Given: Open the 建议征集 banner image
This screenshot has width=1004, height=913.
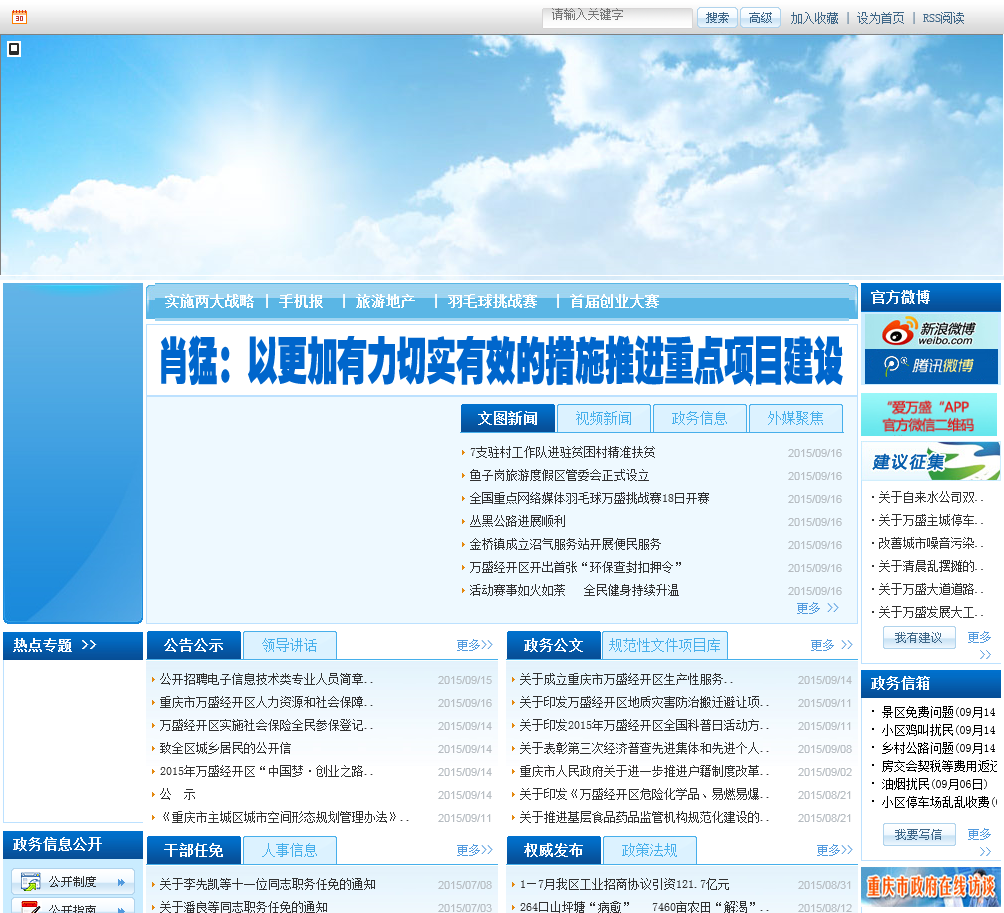Looking at the screenshot, I should [930, 461].
